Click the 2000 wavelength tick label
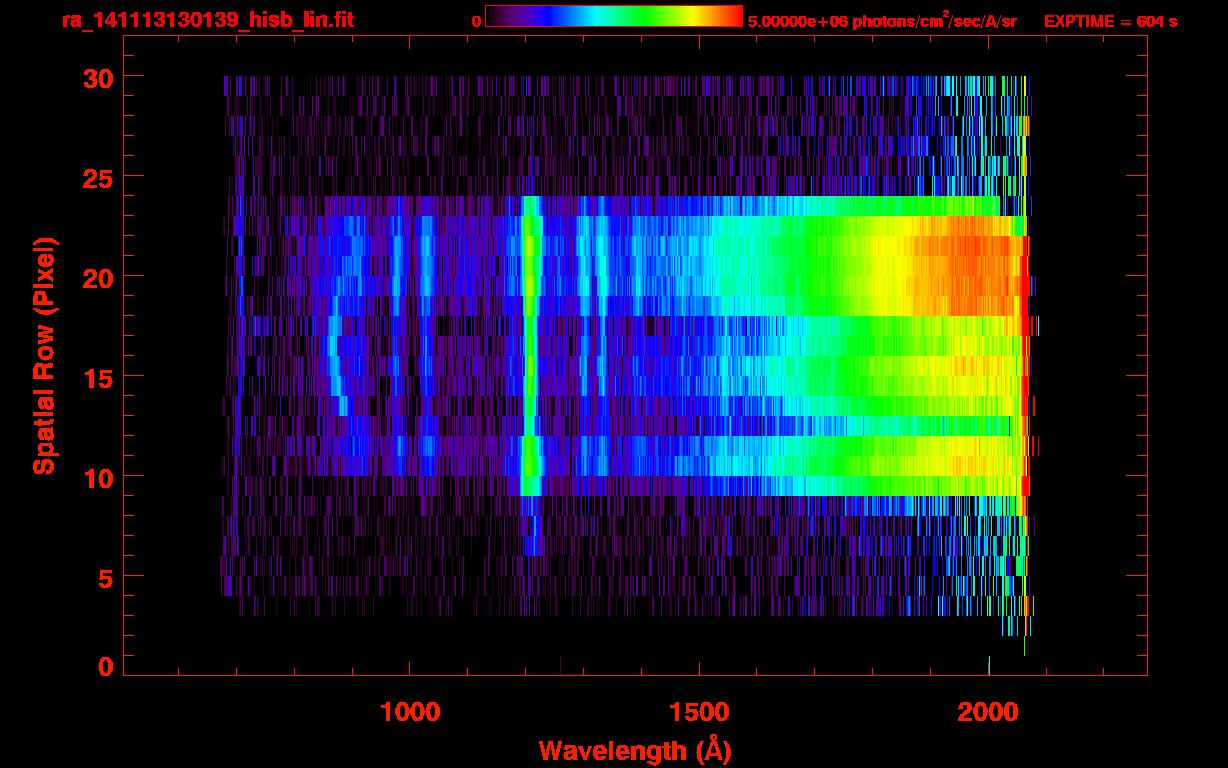1228x768 pixels. tap(988, 712)
